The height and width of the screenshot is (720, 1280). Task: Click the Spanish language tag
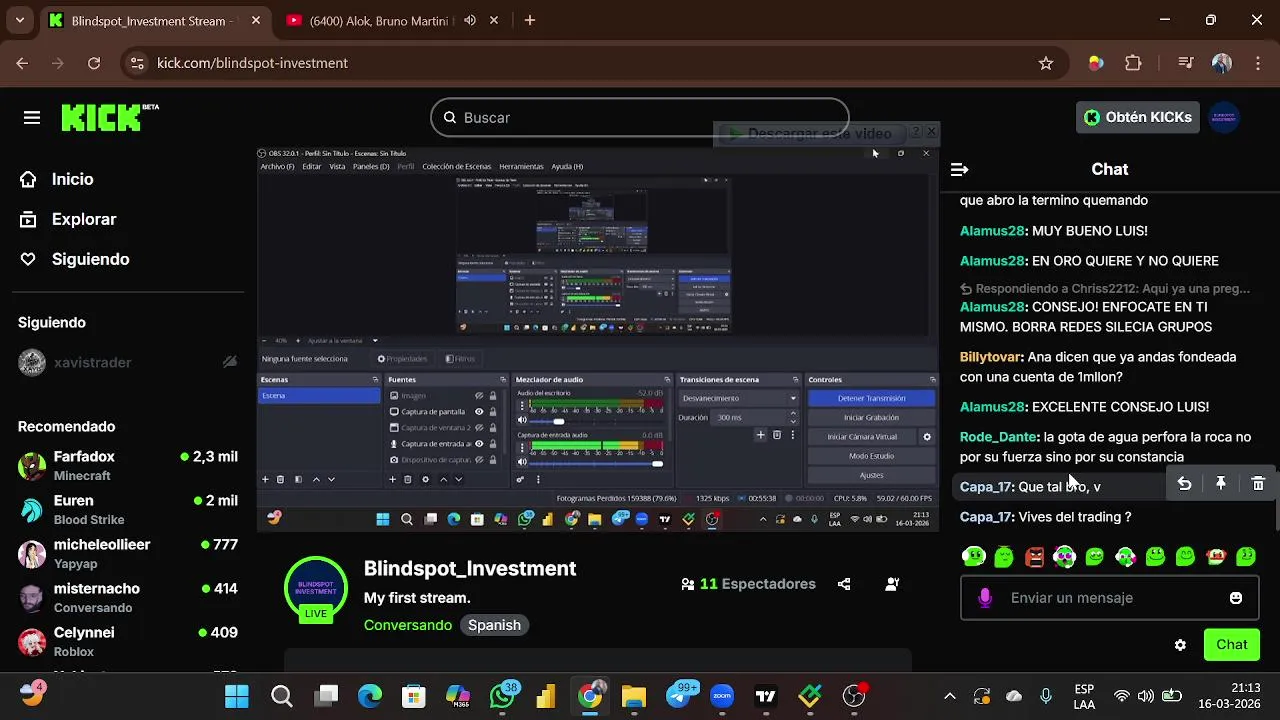pyautogui.click(x=494, y=625)
